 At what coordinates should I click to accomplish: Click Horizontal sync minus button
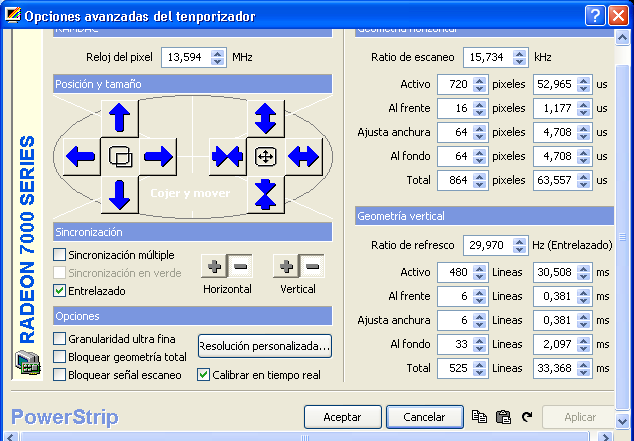pyautogui.click(x=240, y=266)
